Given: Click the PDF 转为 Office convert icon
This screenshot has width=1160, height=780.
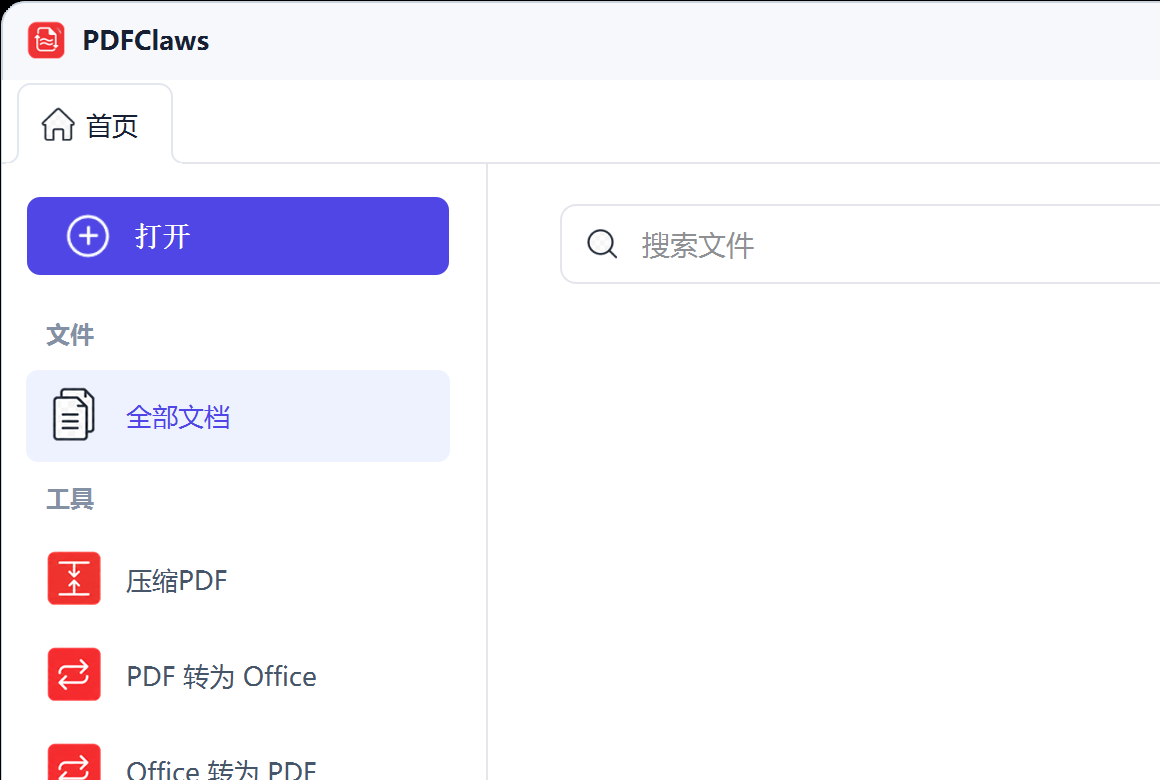Looking at the screenshot, I should 74,674.
